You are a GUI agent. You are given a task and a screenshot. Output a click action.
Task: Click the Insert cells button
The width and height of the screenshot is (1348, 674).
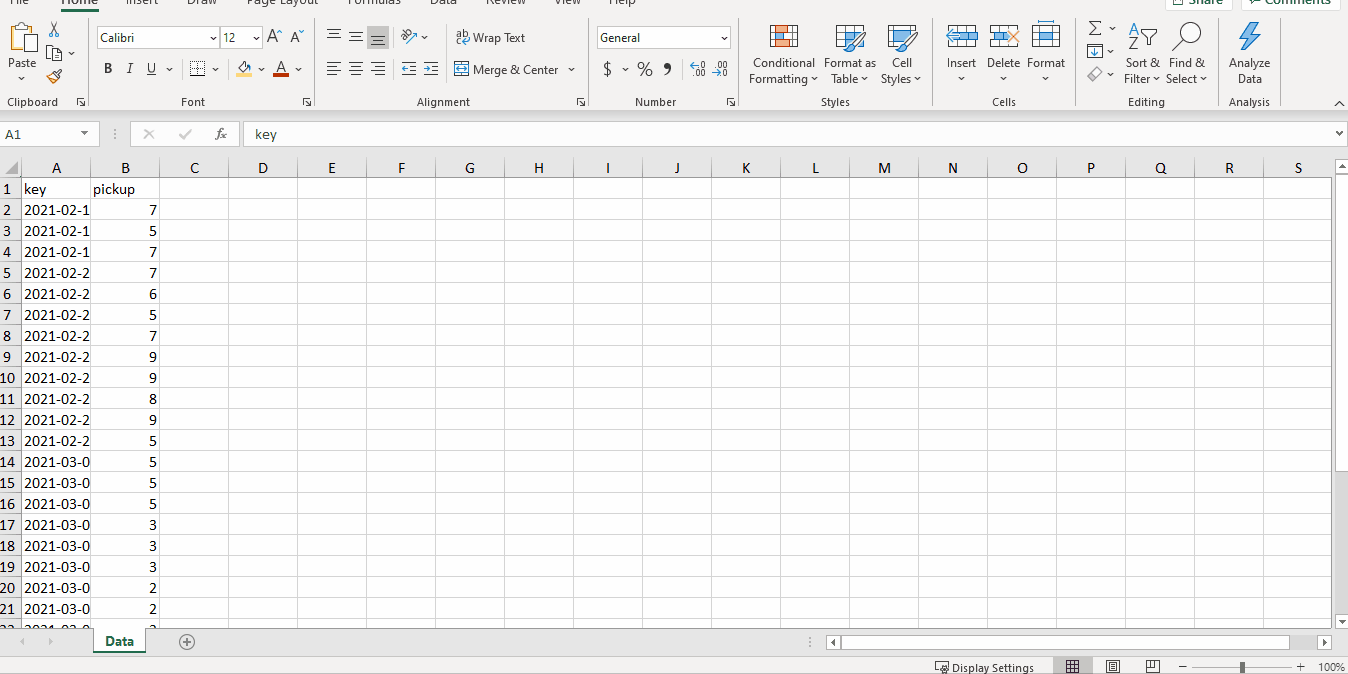point(961,54)
